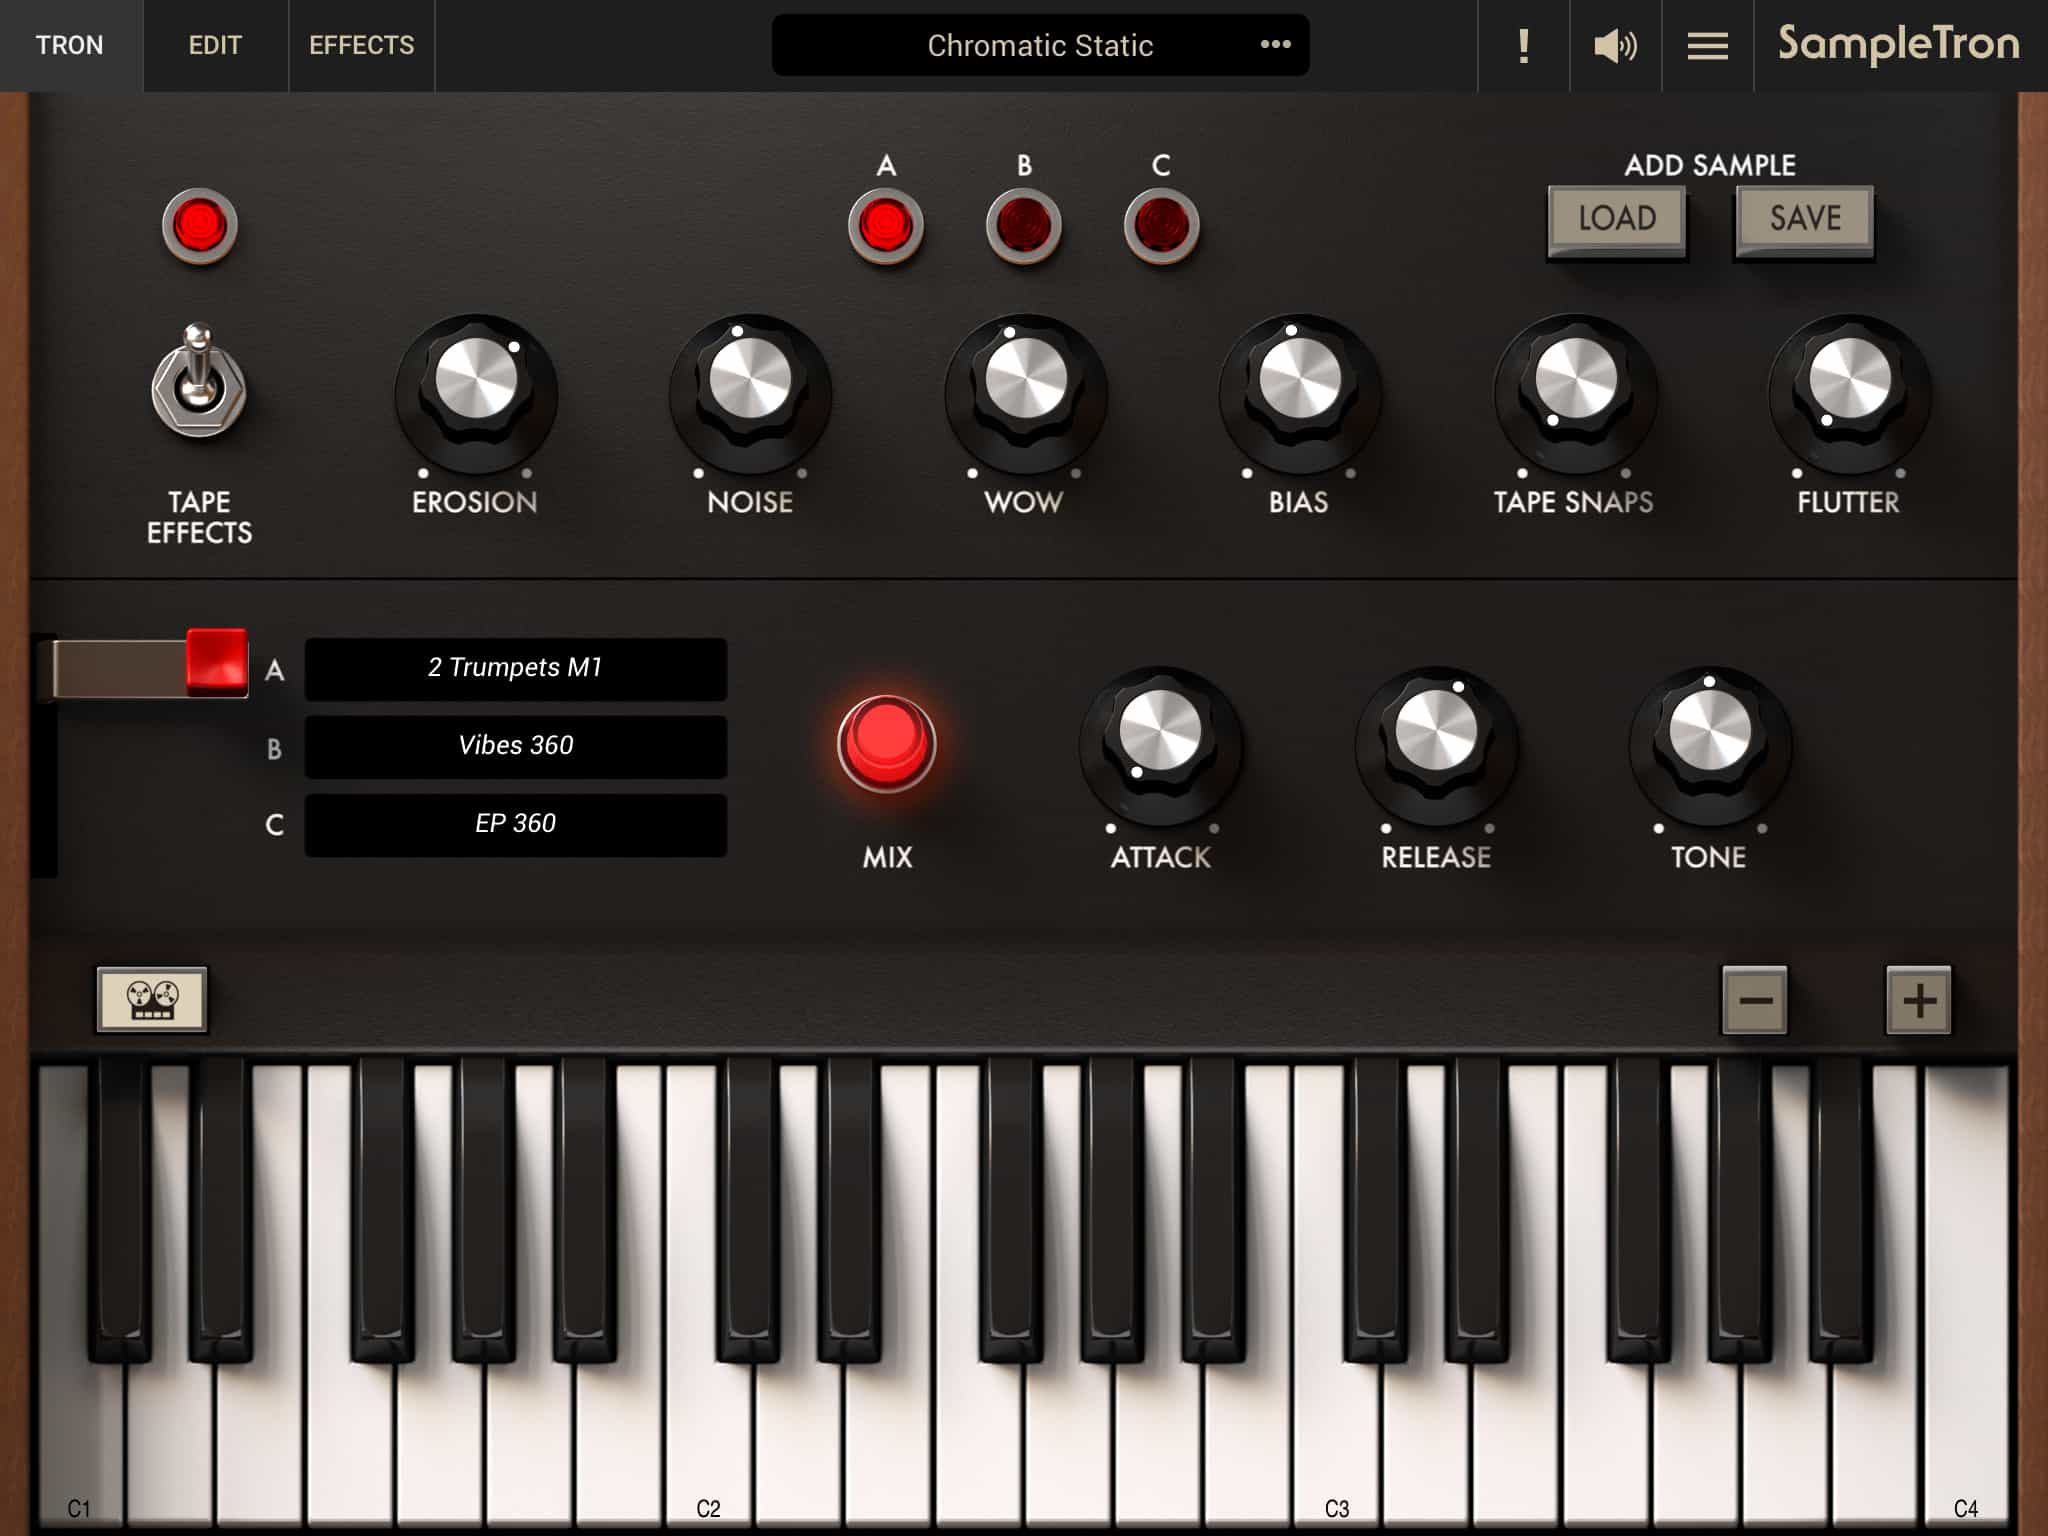Click the speaker volume icon
2048x1536 pixels.
pyautogui.click(x=1615, y=46)
